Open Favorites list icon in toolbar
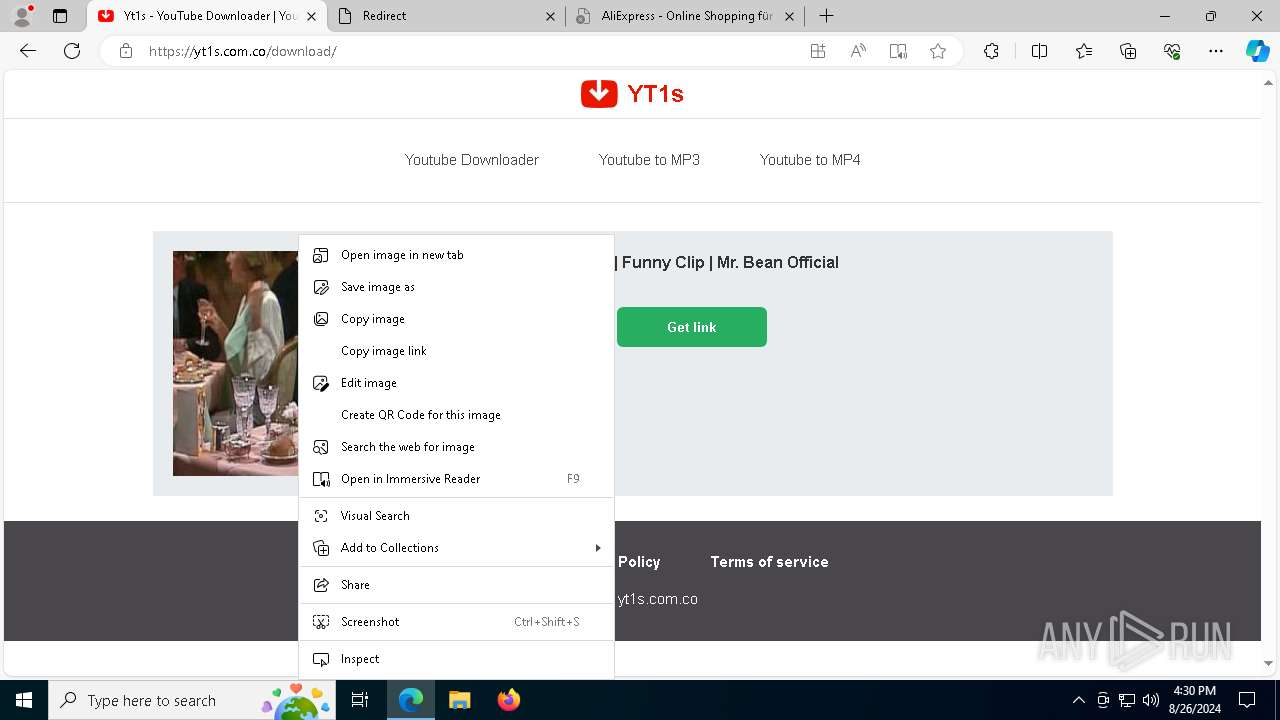 1084,51
